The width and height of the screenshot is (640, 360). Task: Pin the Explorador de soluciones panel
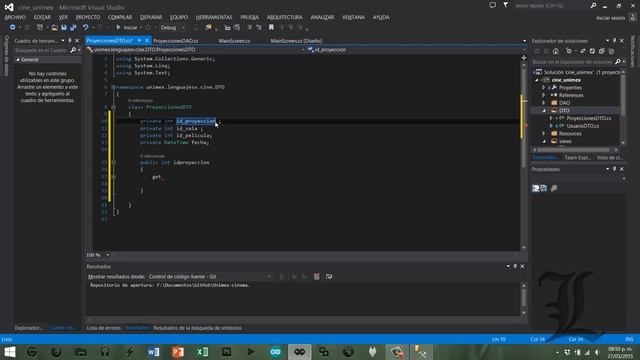615,41
